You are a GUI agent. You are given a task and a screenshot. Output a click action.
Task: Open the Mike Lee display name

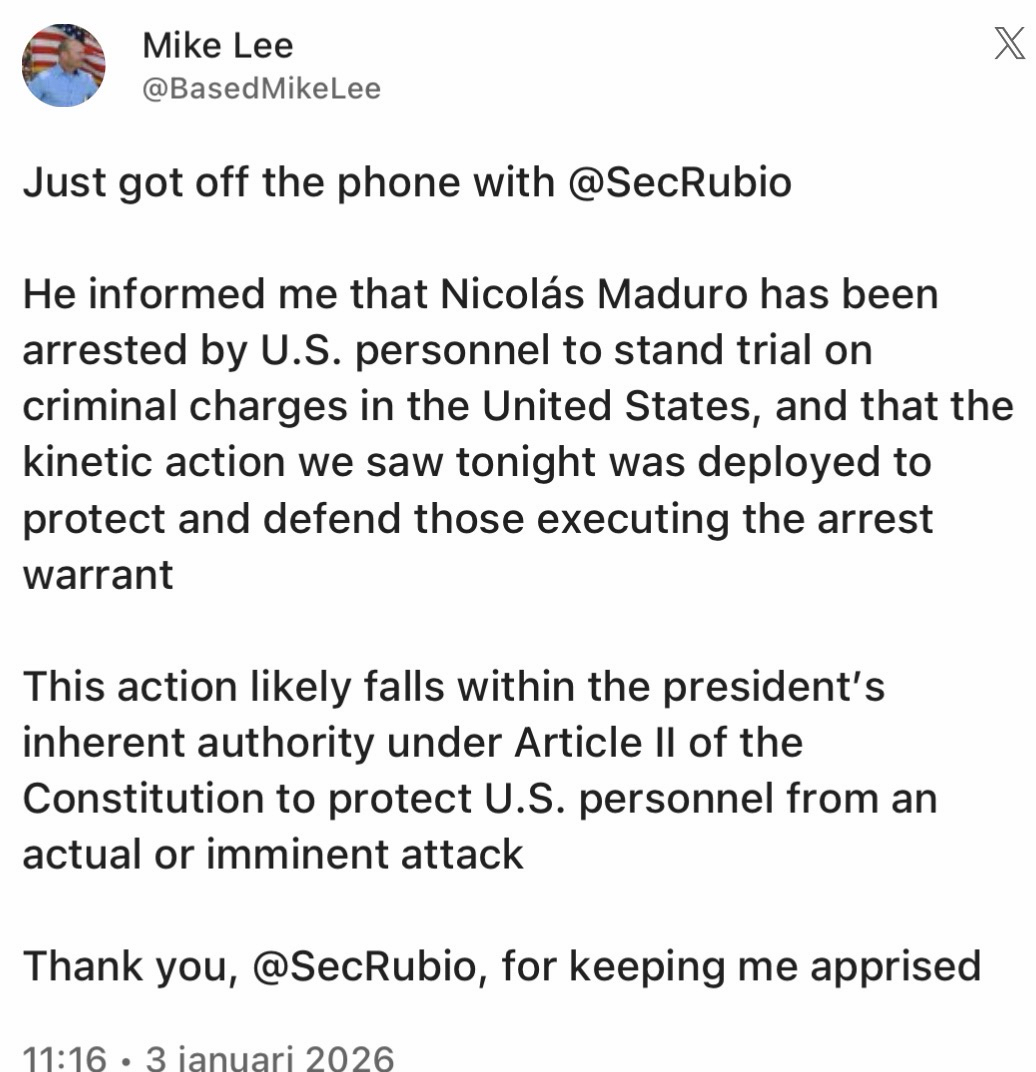(218, 44)
